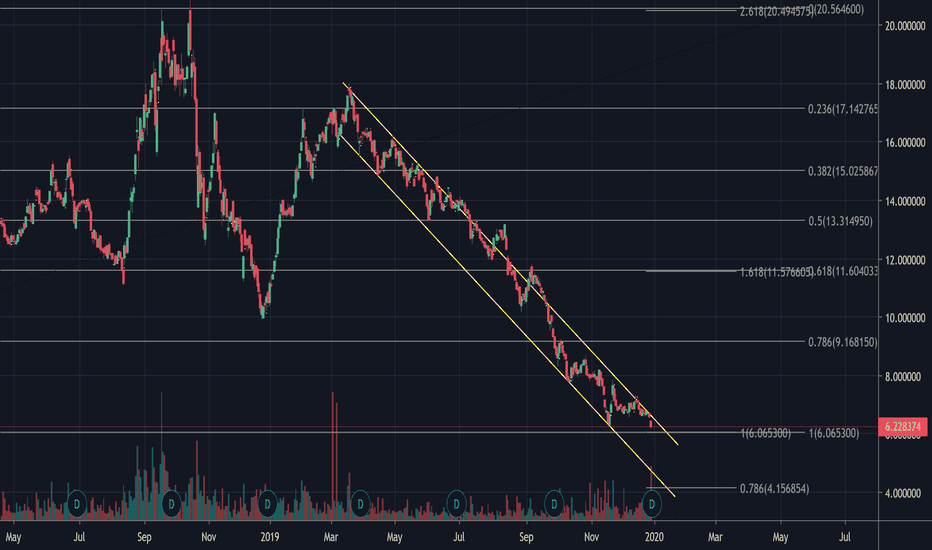
Task: Select the 0.786(4.156854) Fibonacci extension label
Action: [x=774, y=489]
